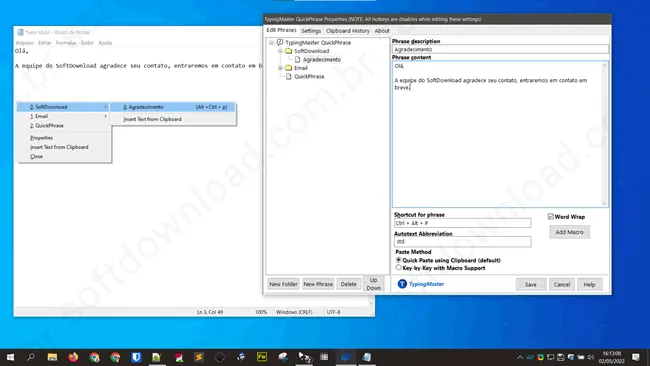Open File Explorer from the taskbar
The width and height of the screenshot is (650, 366).
52,357
